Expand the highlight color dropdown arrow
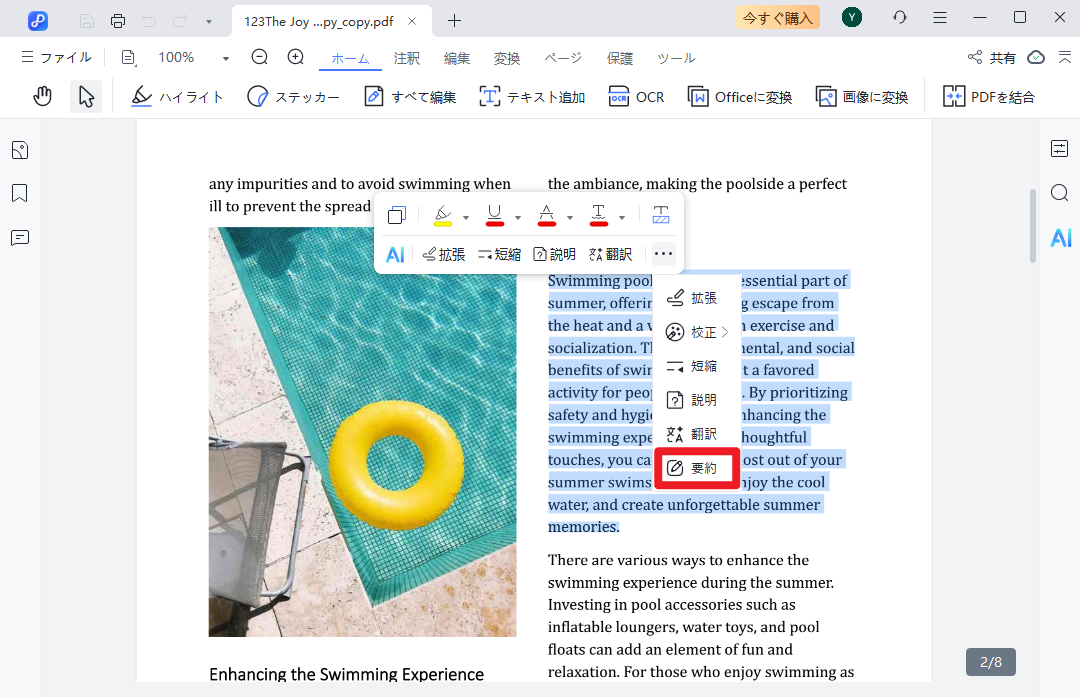 [466, 217]
